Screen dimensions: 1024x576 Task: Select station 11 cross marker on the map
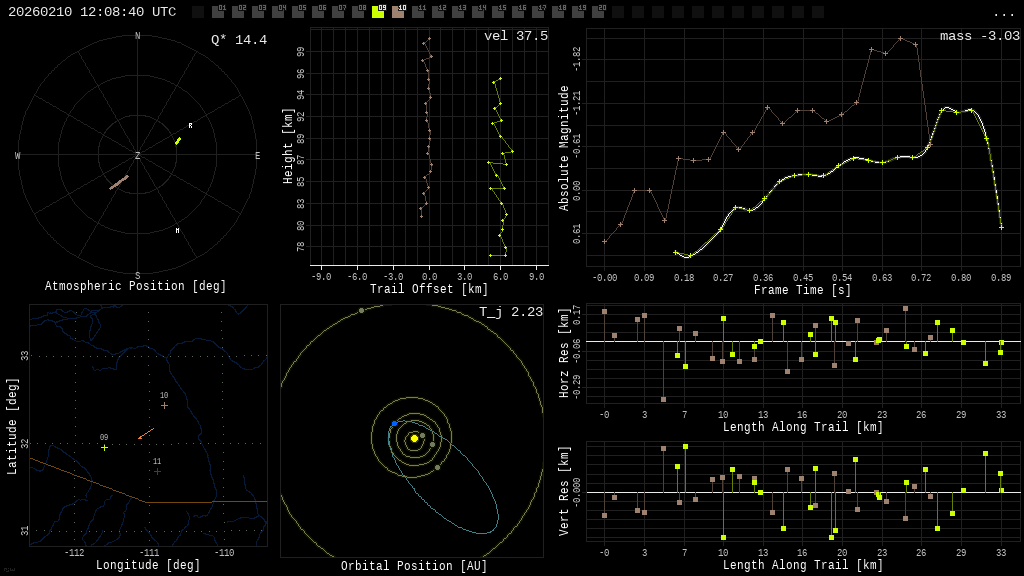click(157, 471)
